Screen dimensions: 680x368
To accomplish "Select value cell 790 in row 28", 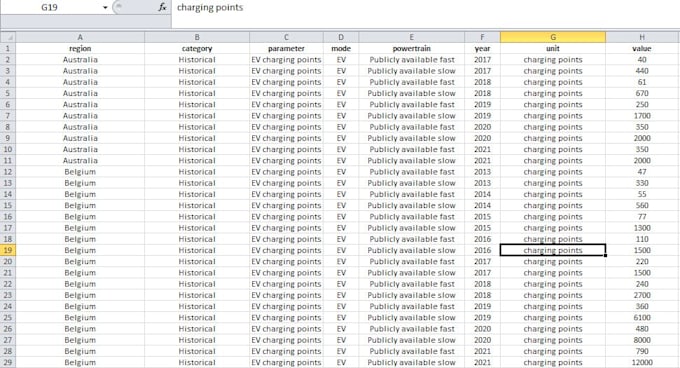I will pyautogui.click(x=642, y=351).
